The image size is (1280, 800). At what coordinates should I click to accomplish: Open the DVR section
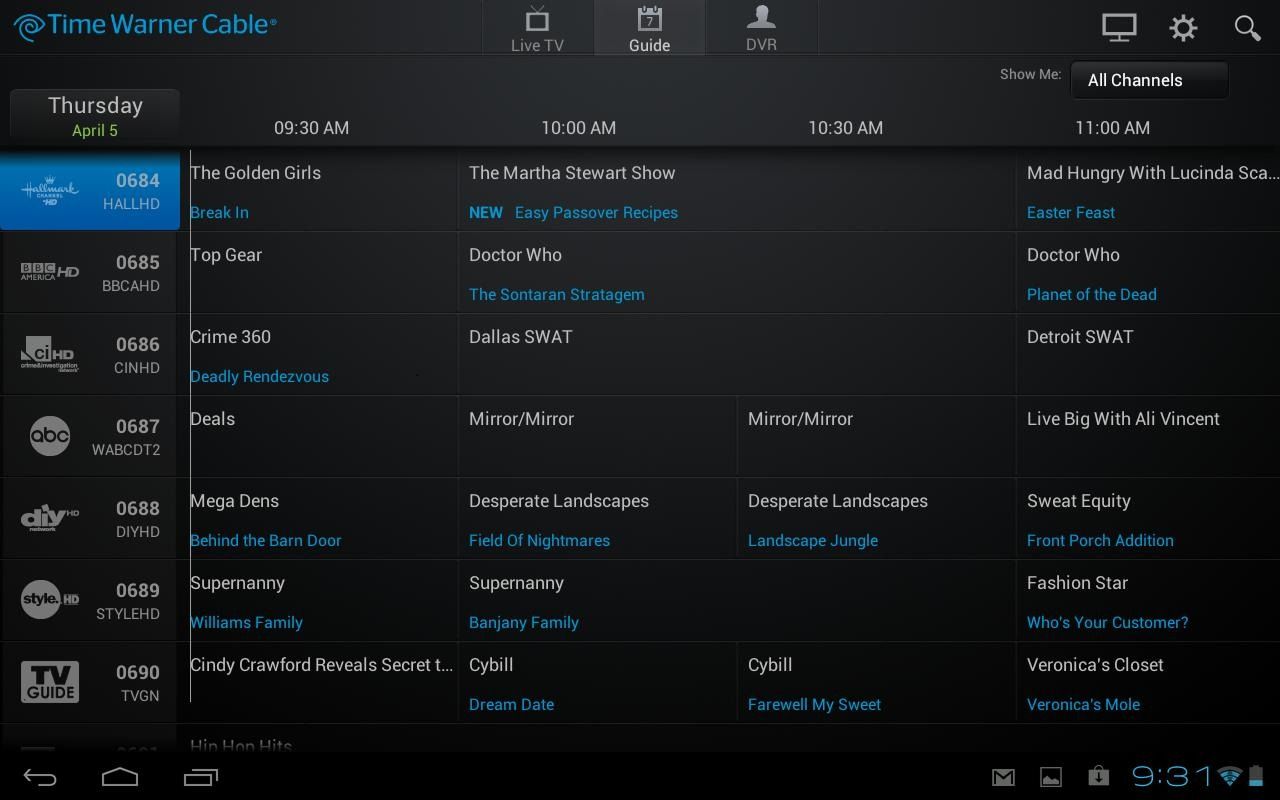[761, 28]
